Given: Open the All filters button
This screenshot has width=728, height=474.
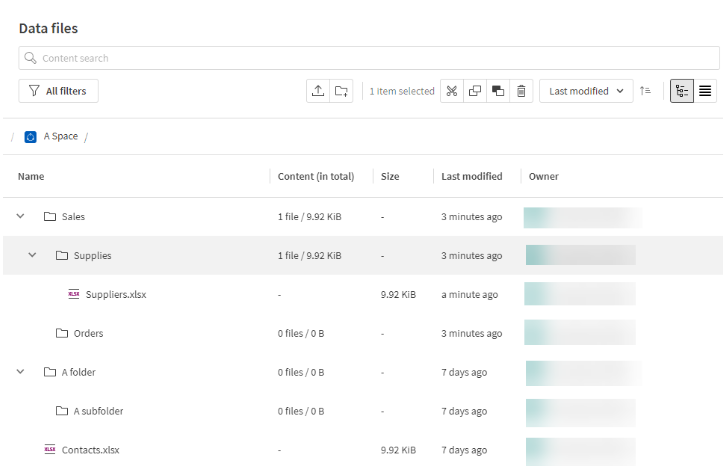Looking at the screenshot, I should click(58, 91).
